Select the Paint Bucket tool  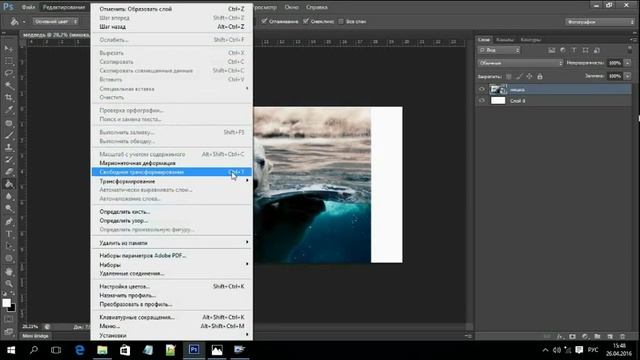[x=9, y=184]
